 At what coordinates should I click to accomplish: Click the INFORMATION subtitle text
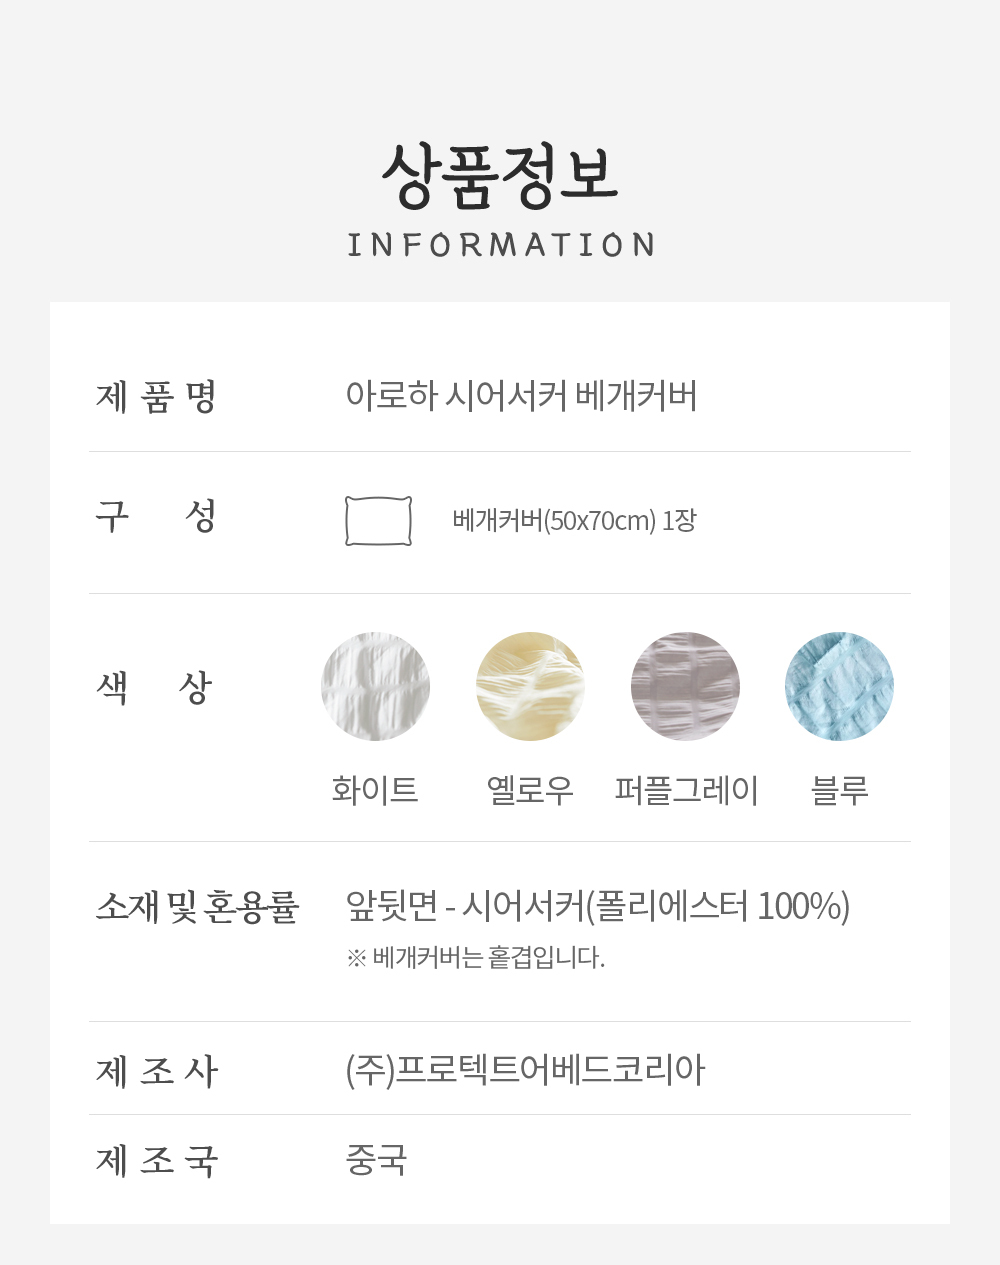(x=500, y=245)
